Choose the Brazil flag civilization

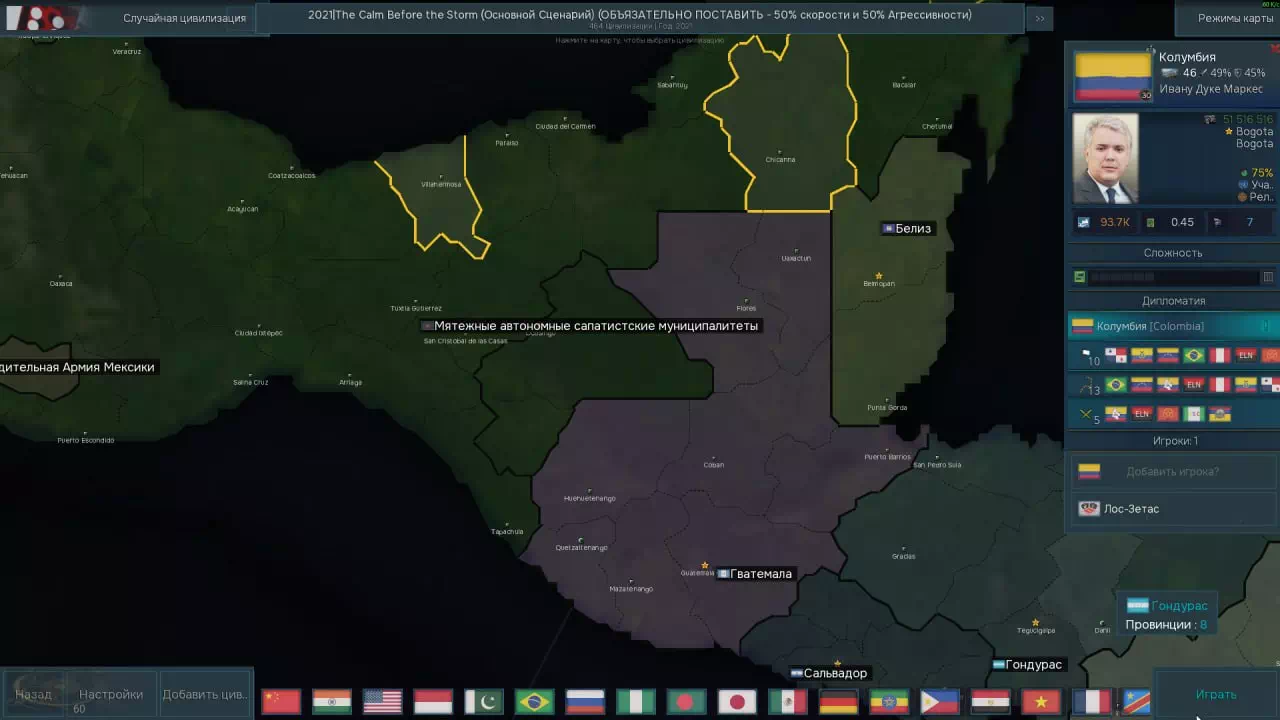click(535, 702)
